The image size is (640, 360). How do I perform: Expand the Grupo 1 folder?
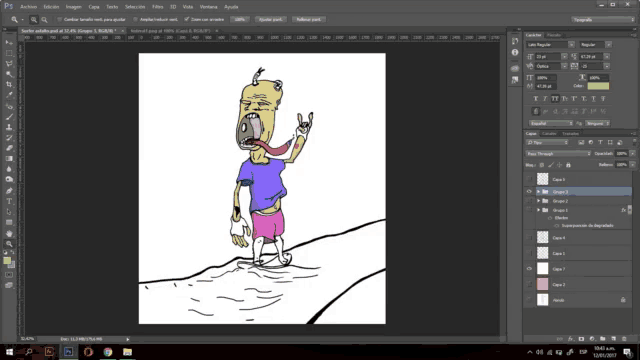click(538, 210)
